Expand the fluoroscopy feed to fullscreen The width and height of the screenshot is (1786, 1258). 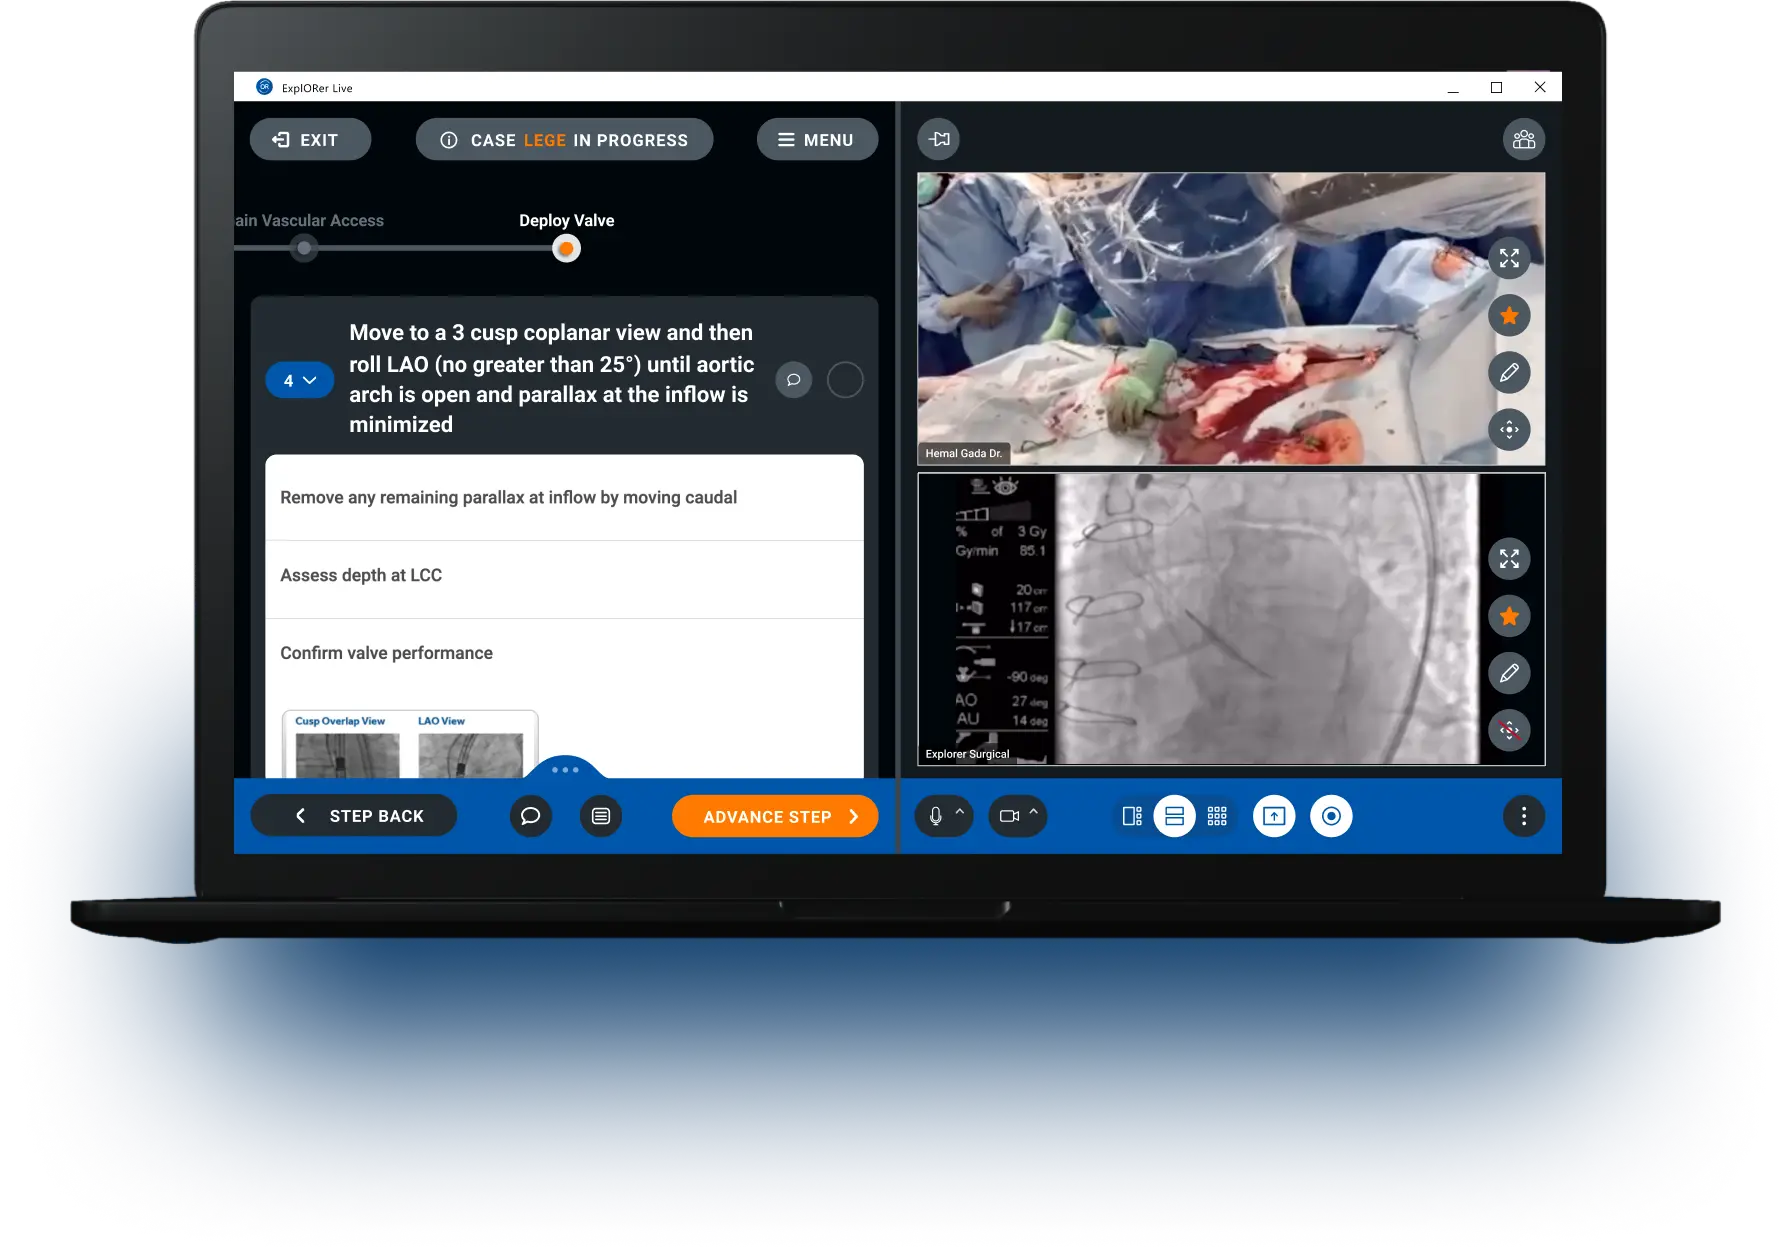pos(1509,559)
